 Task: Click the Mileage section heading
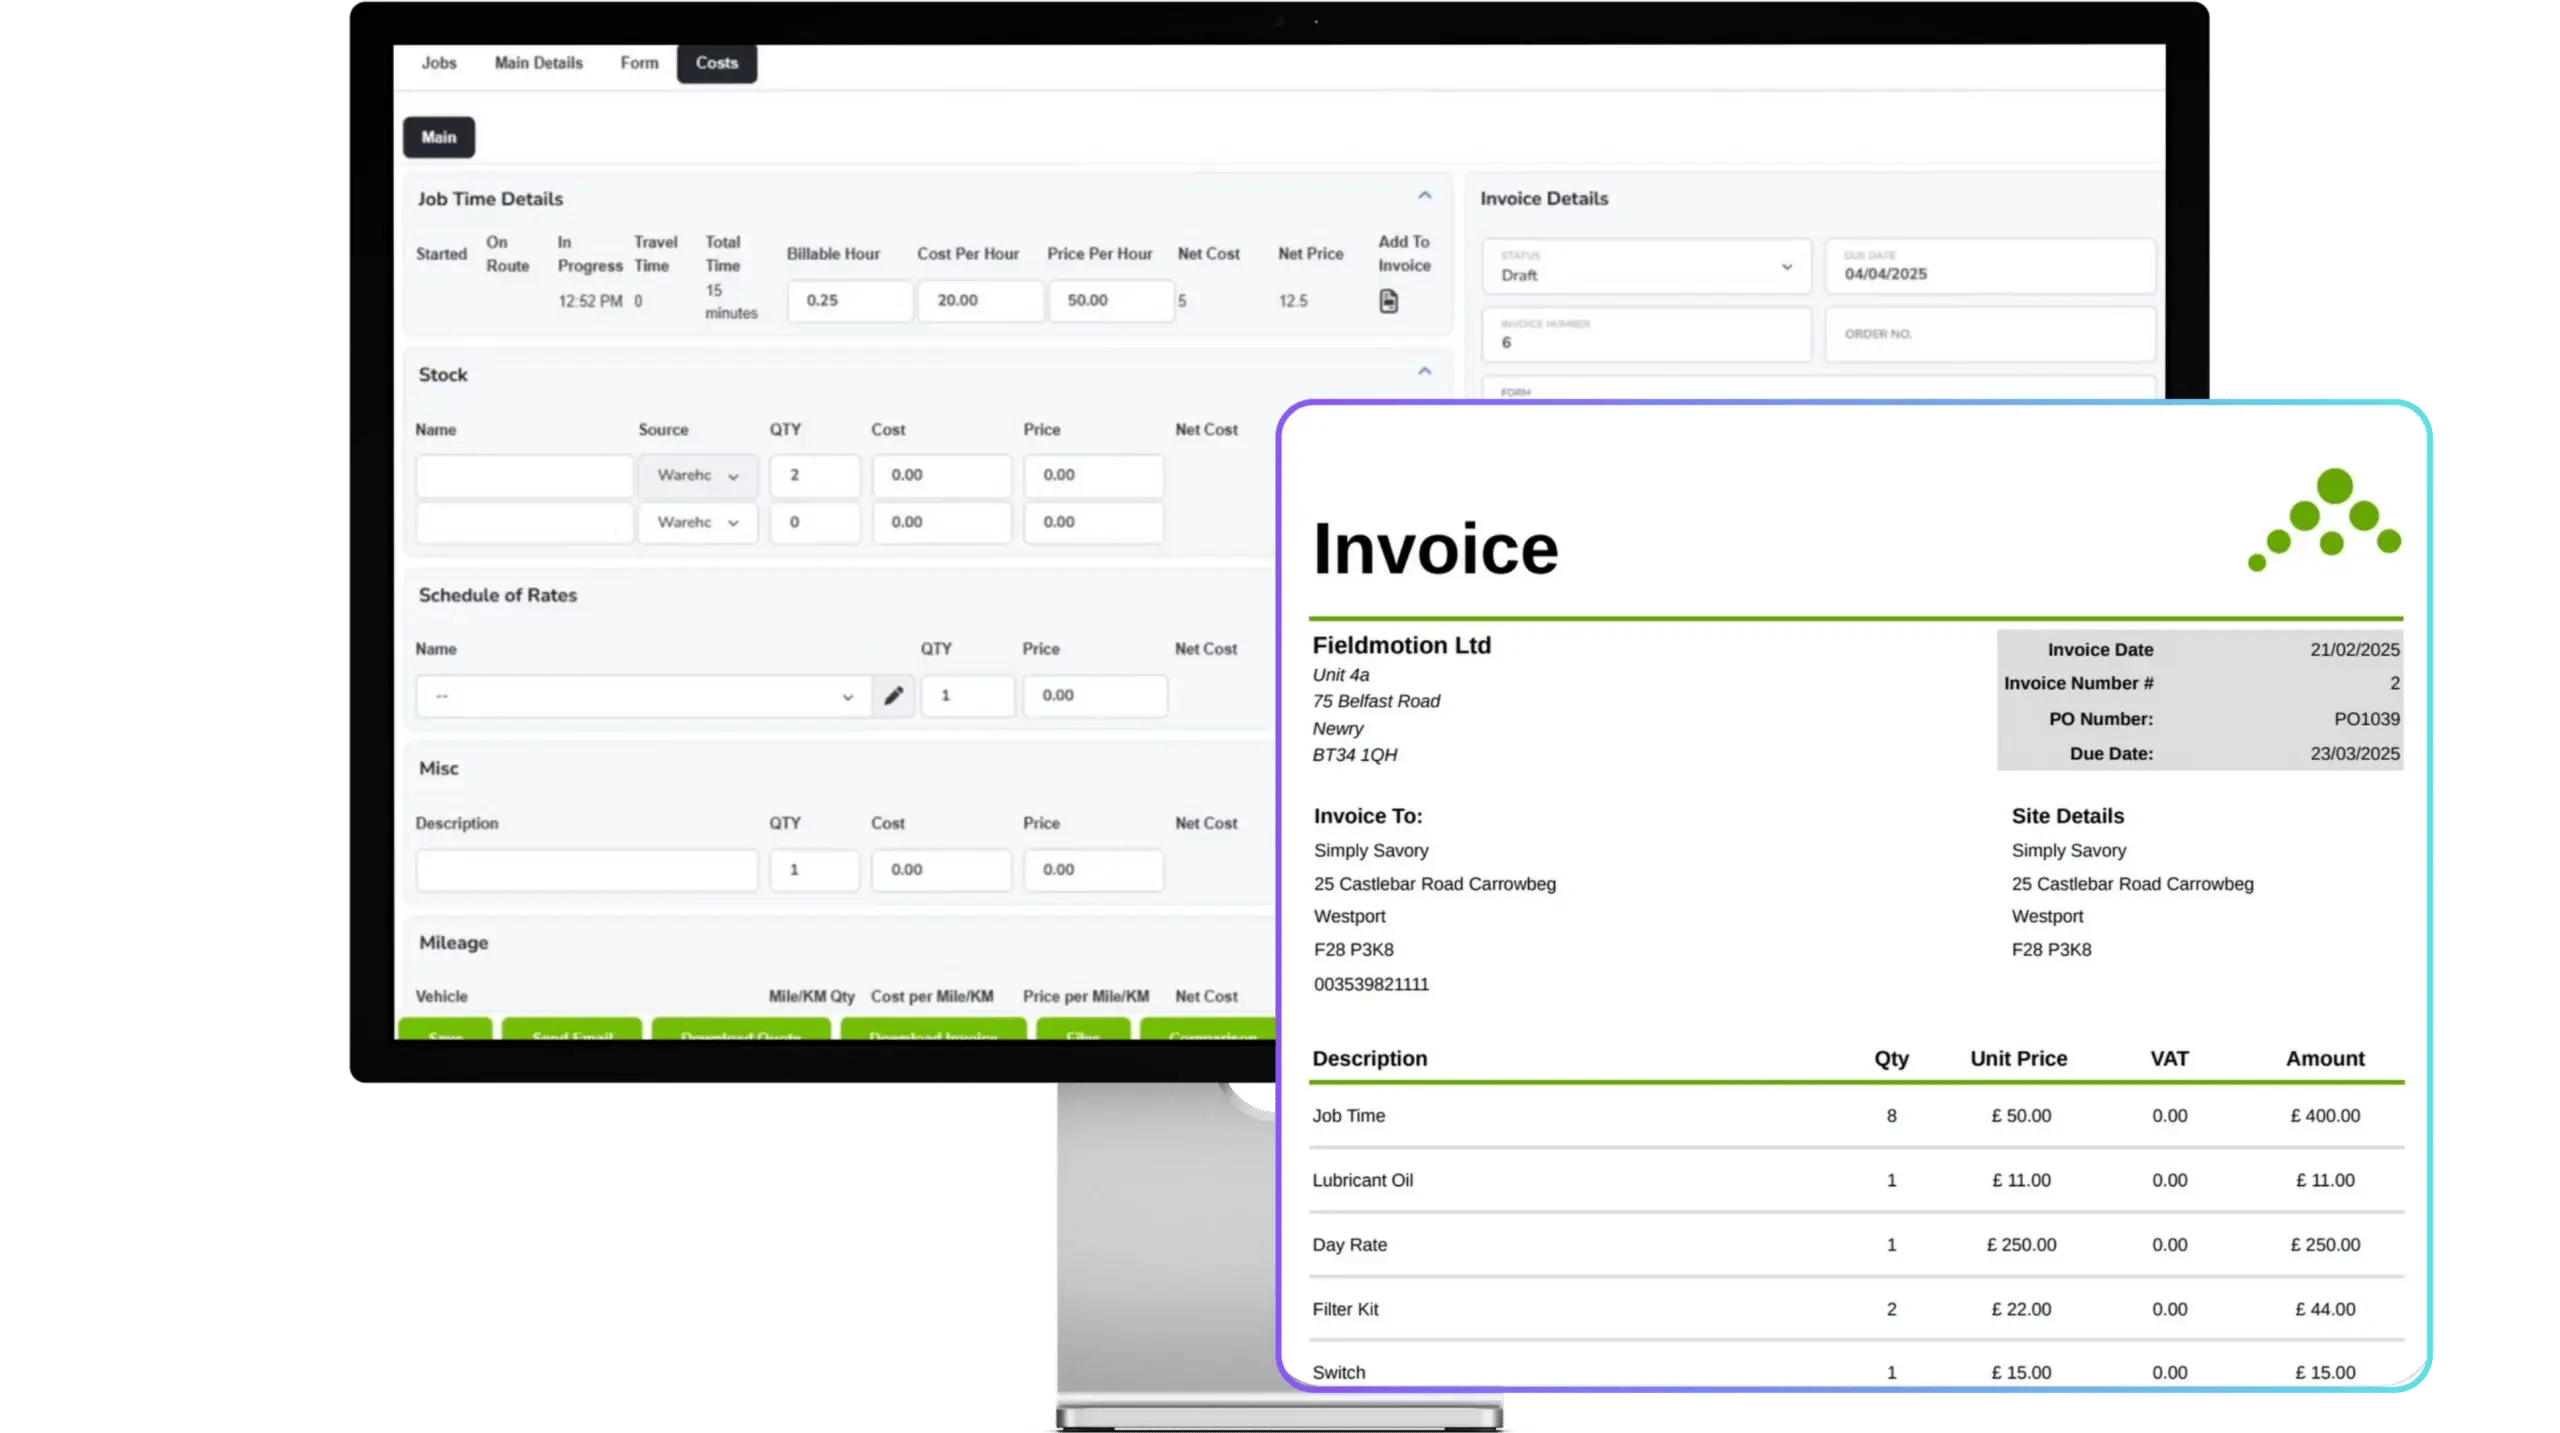[x=453, y=943]
